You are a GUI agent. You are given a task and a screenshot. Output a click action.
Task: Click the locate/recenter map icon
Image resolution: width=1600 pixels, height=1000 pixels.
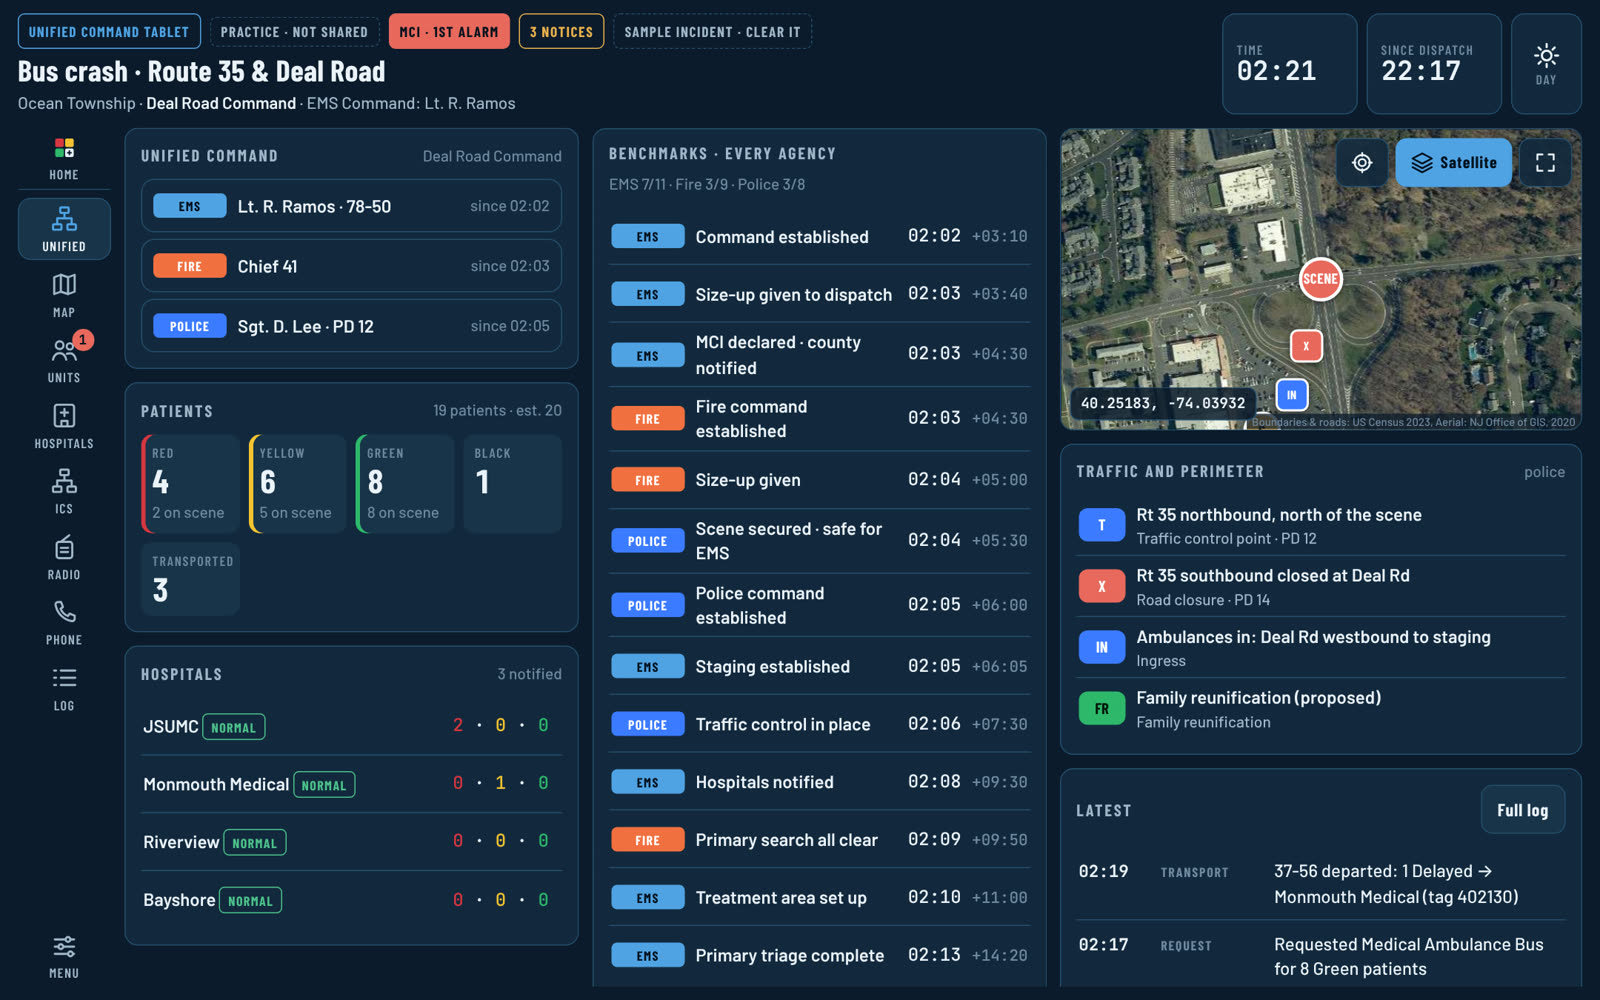coord(1362,162)
